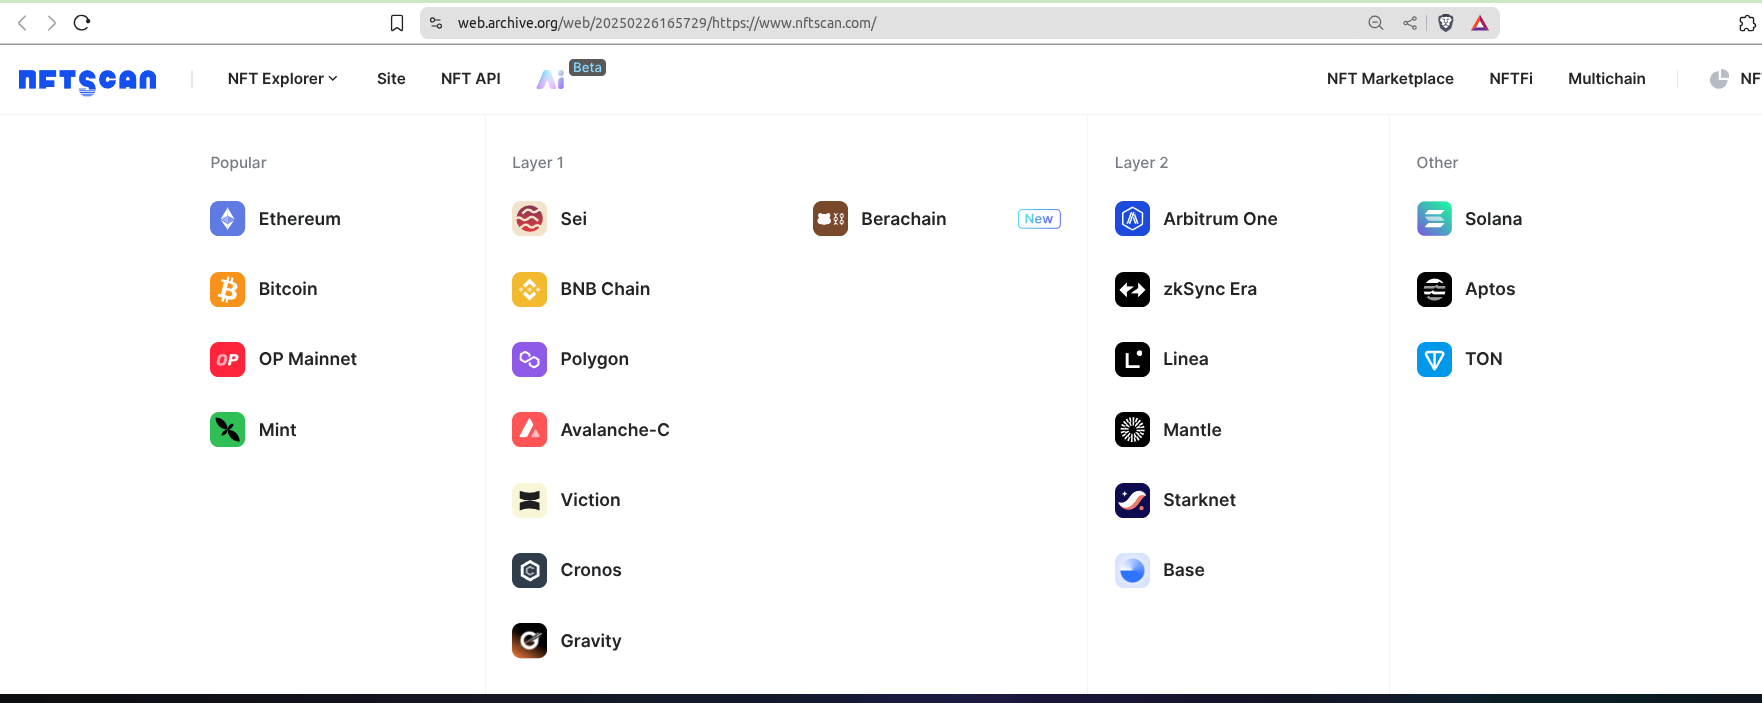Select Polygon under Layer 1

pos(595,360)
